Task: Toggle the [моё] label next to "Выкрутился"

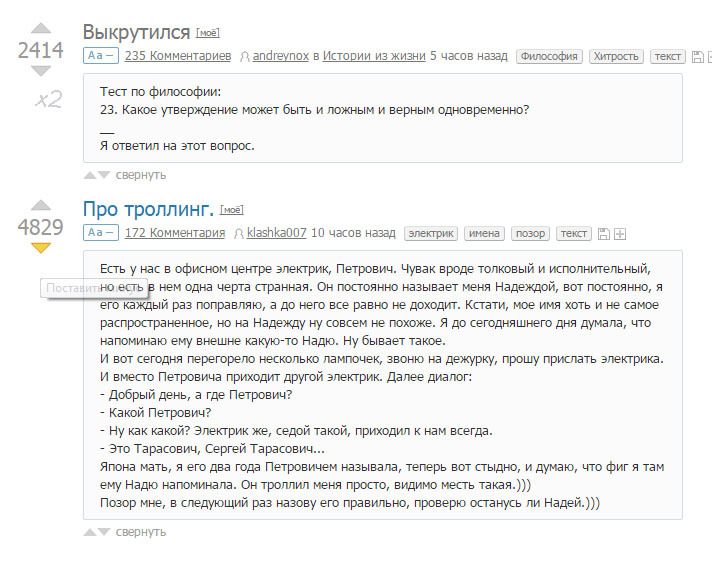Action: tap(209, 33)
